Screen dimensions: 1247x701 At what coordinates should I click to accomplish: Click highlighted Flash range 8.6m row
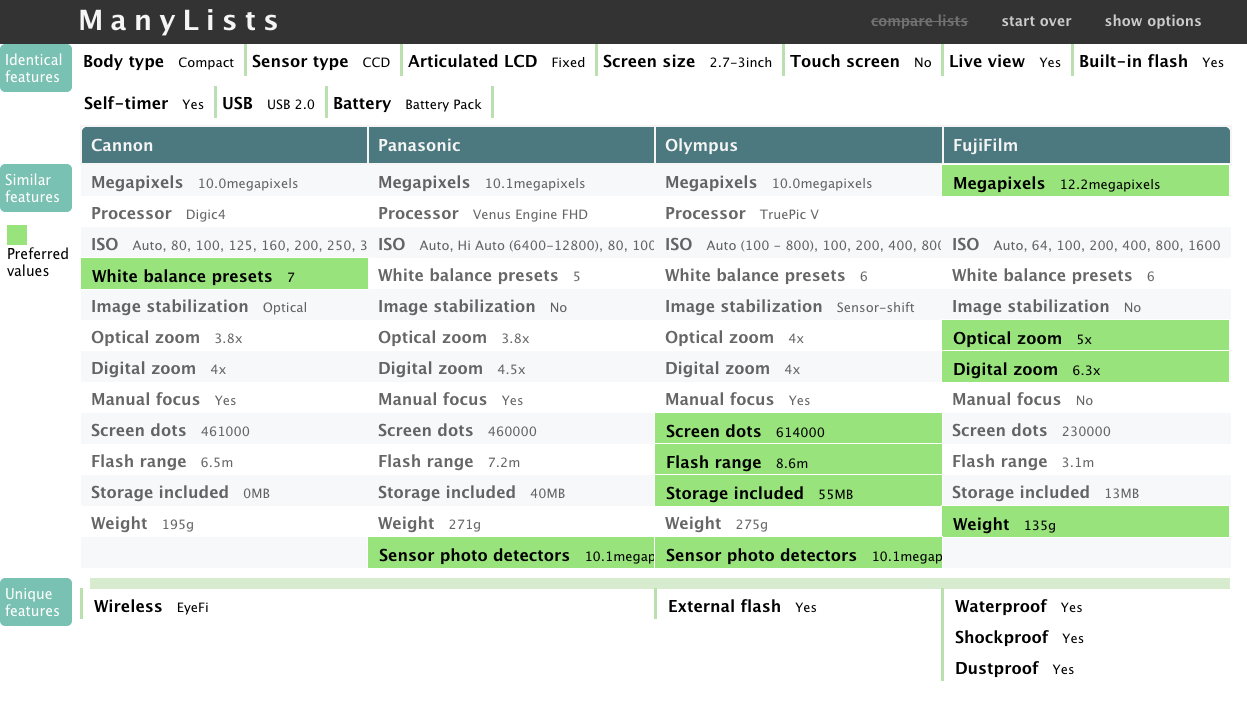click(798, 462)
